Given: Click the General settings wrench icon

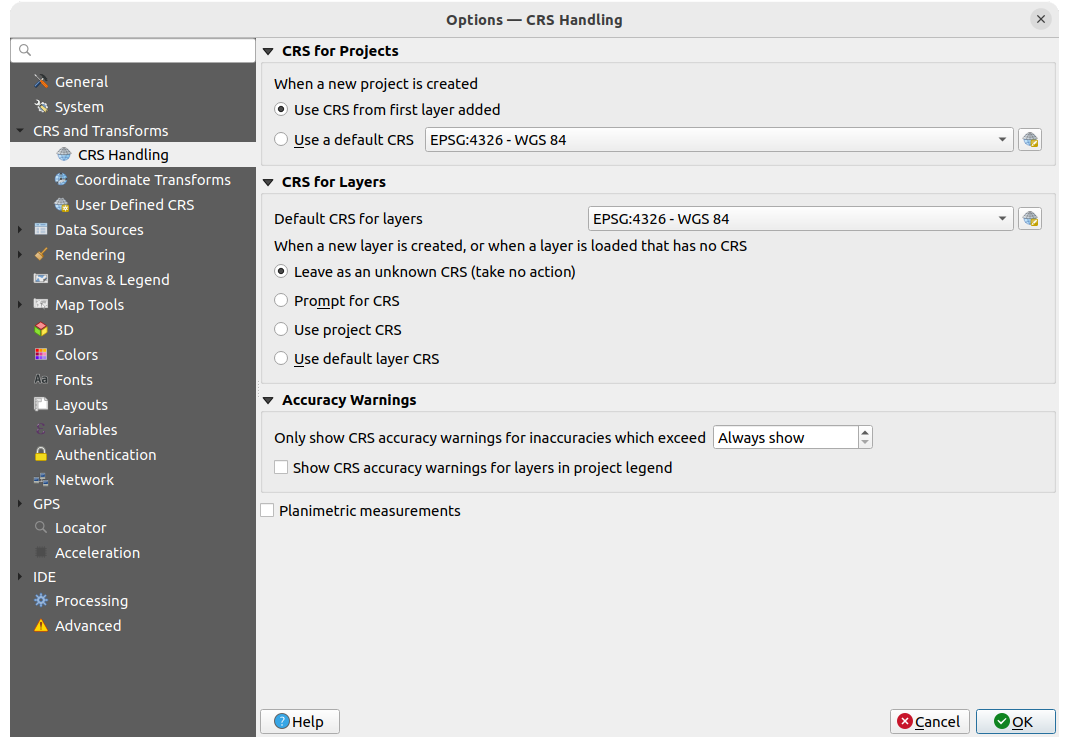Looking at the screenshot, I should 41,82.
